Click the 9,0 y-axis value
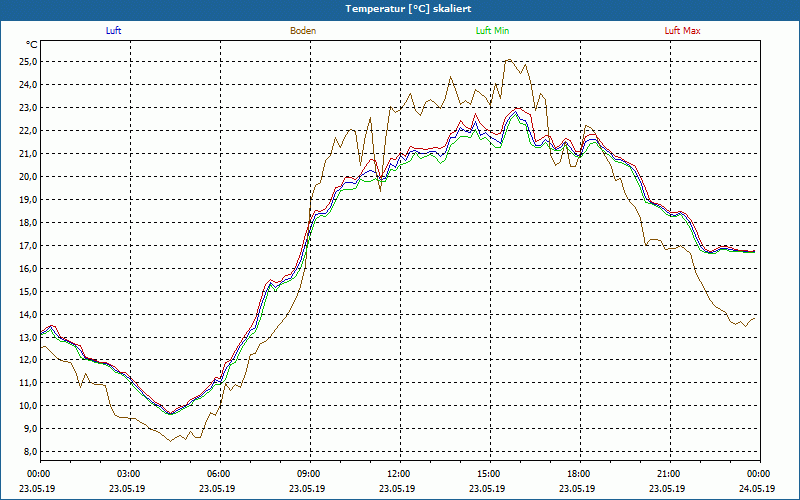This screenshot has height=500, width=800. [31, 429]
